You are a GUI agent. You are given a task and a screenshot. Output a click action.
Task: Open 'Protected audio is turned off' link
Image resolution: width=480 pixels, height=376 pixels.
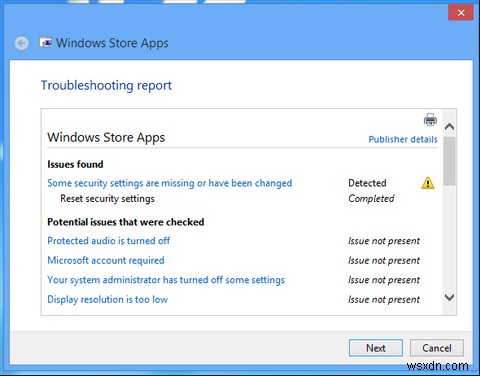pos(109,241)
